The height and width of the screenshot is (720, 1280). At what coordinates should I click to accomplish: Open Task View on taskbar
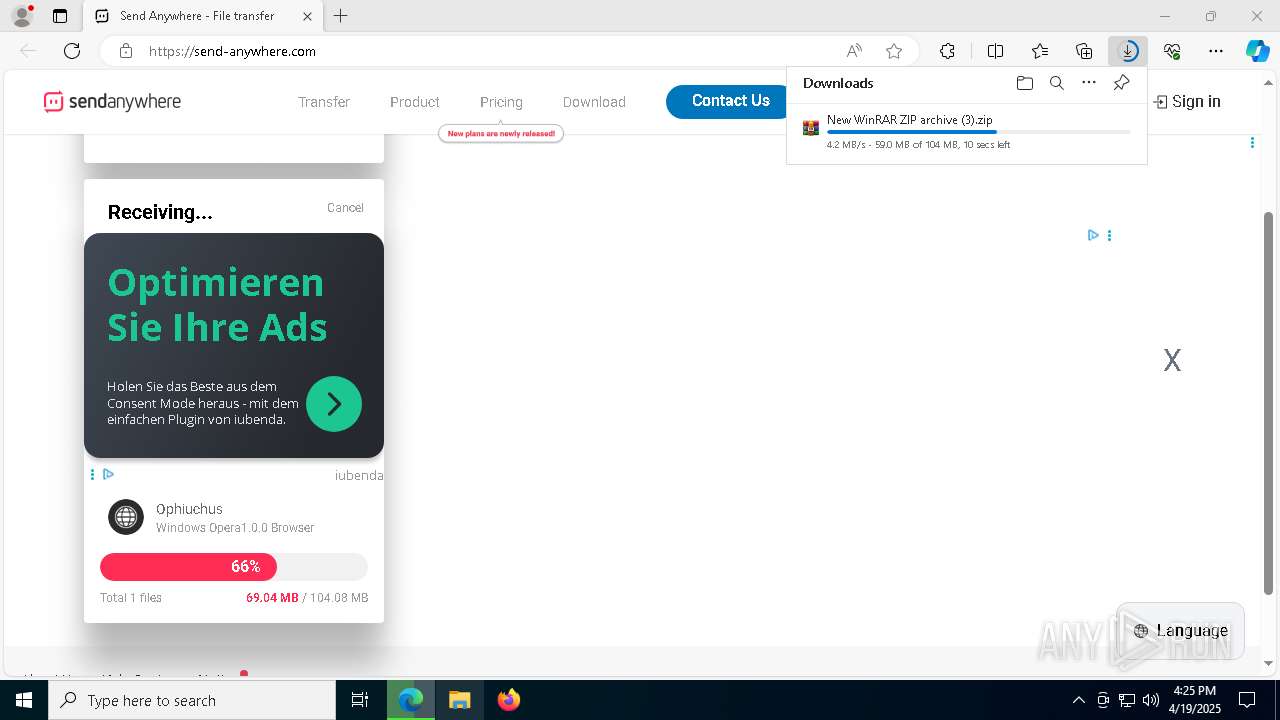pyautogui.click(x=360, y=700)
